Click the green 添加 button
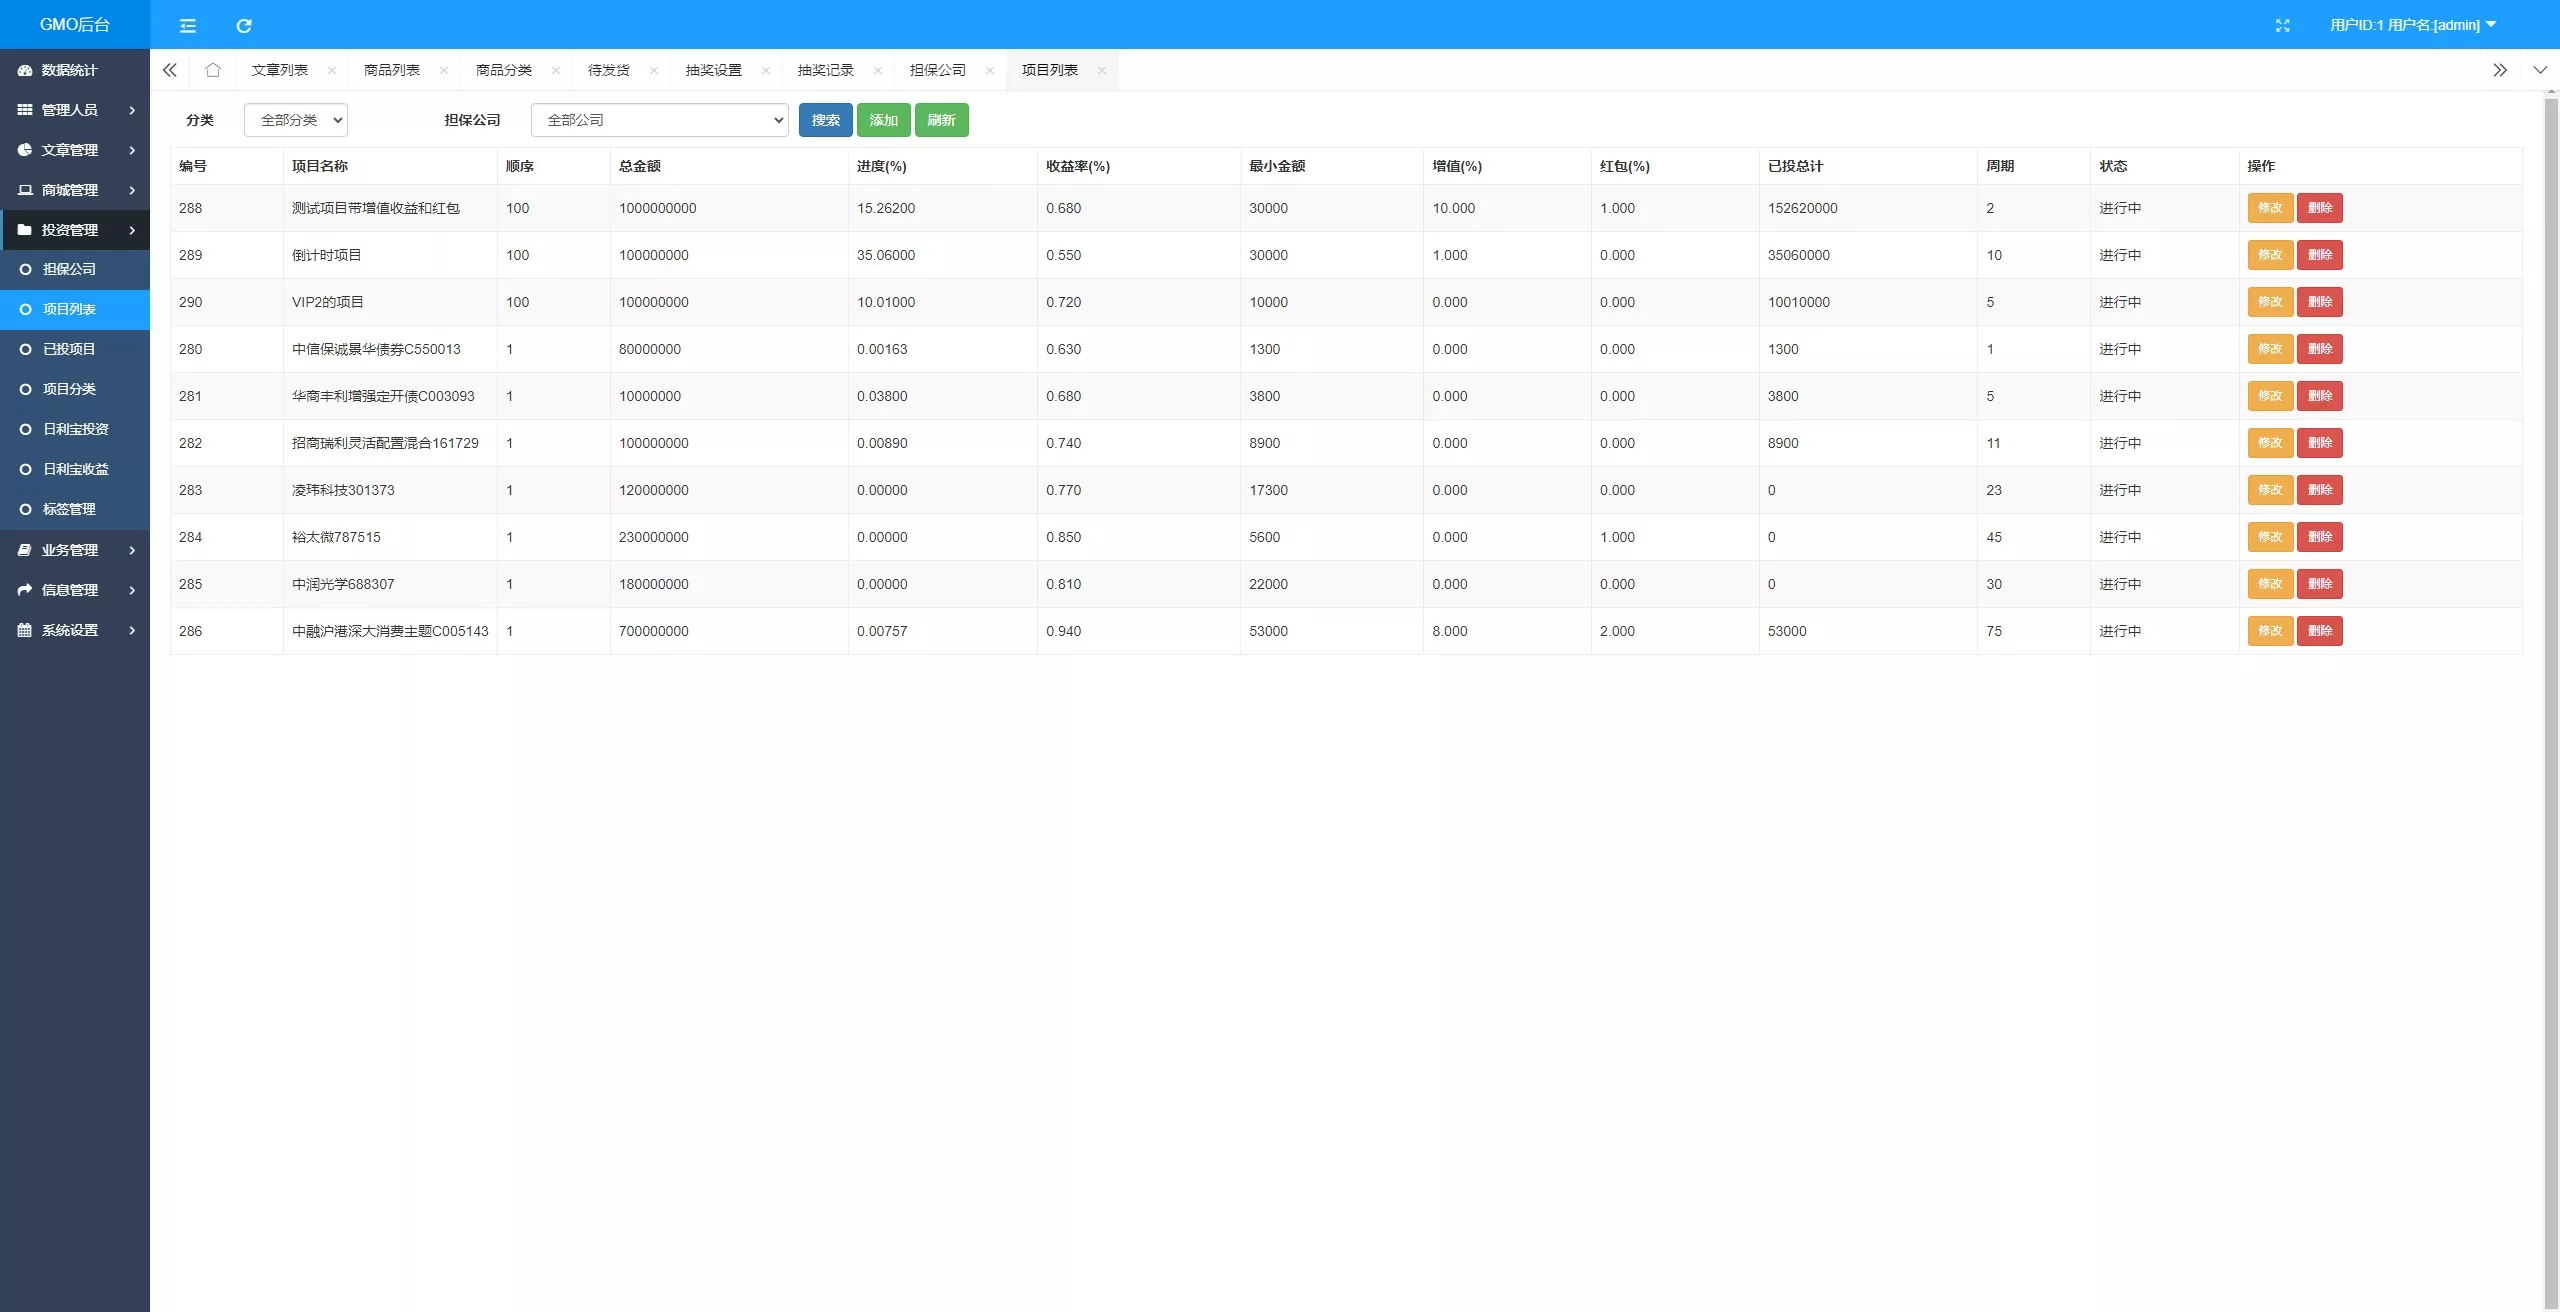This screenshot has width=2560, height=1312. pos(884,120)
